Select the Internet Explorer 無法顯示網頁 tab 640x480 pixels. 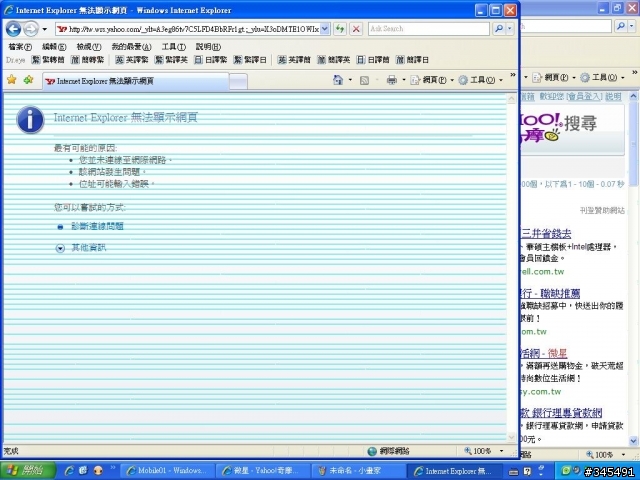click(136, 81)
